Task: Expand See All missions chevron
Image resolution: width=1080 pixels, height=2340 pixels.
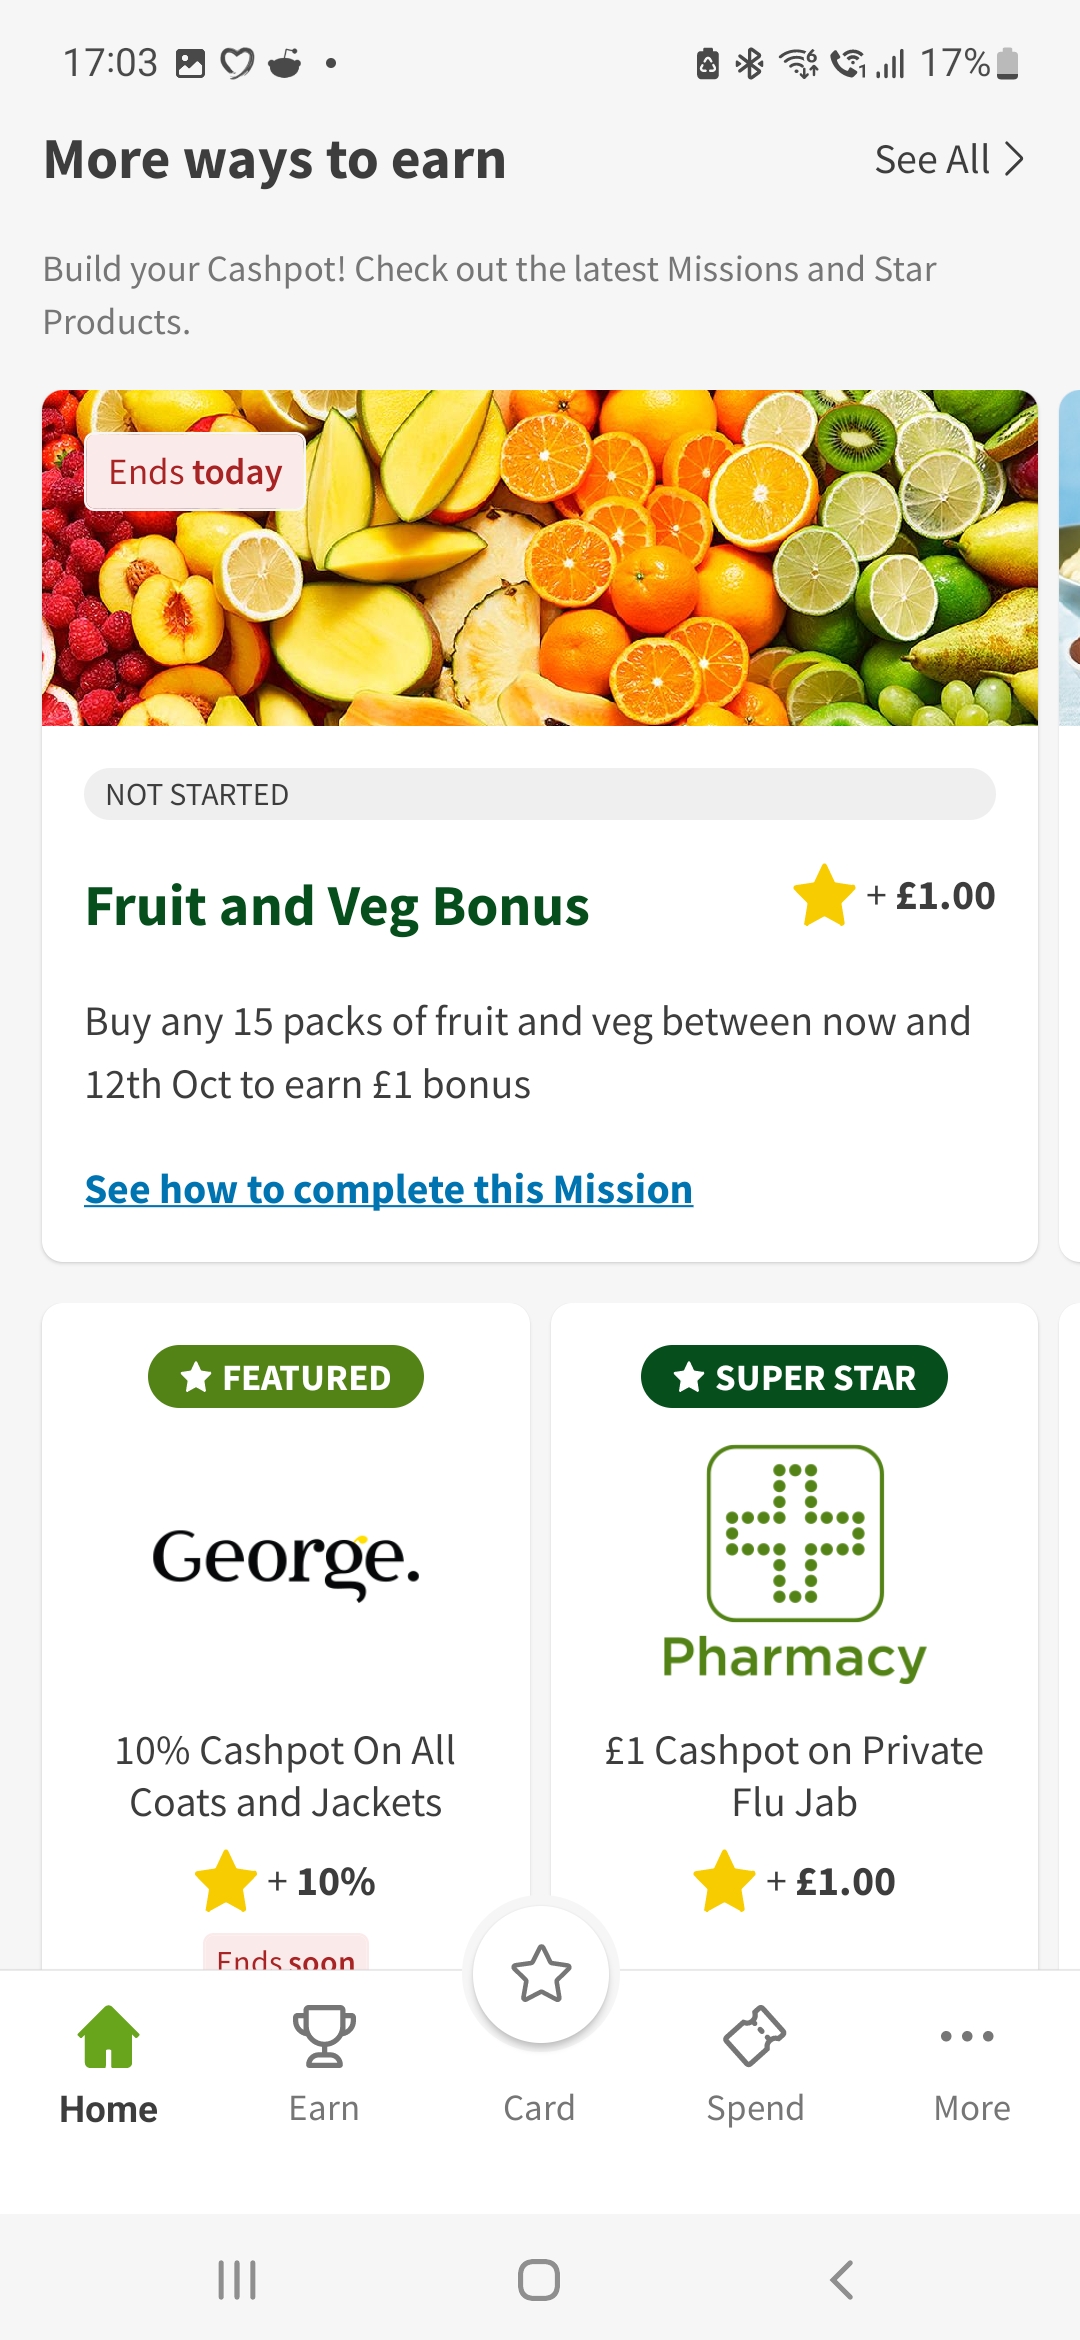Action: 1014,159
